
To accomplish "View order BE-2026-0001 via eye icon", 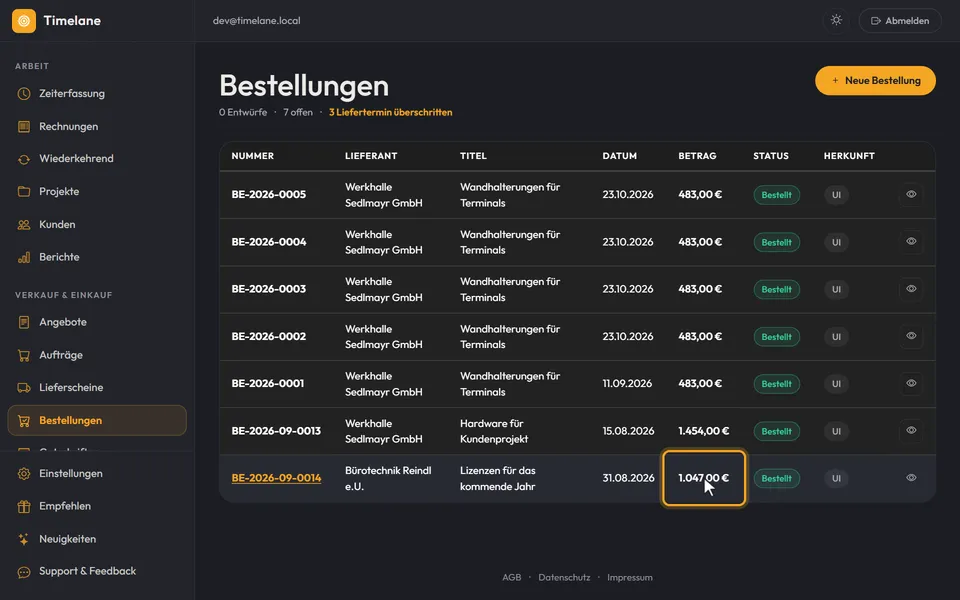I will (x=911, y=383).
